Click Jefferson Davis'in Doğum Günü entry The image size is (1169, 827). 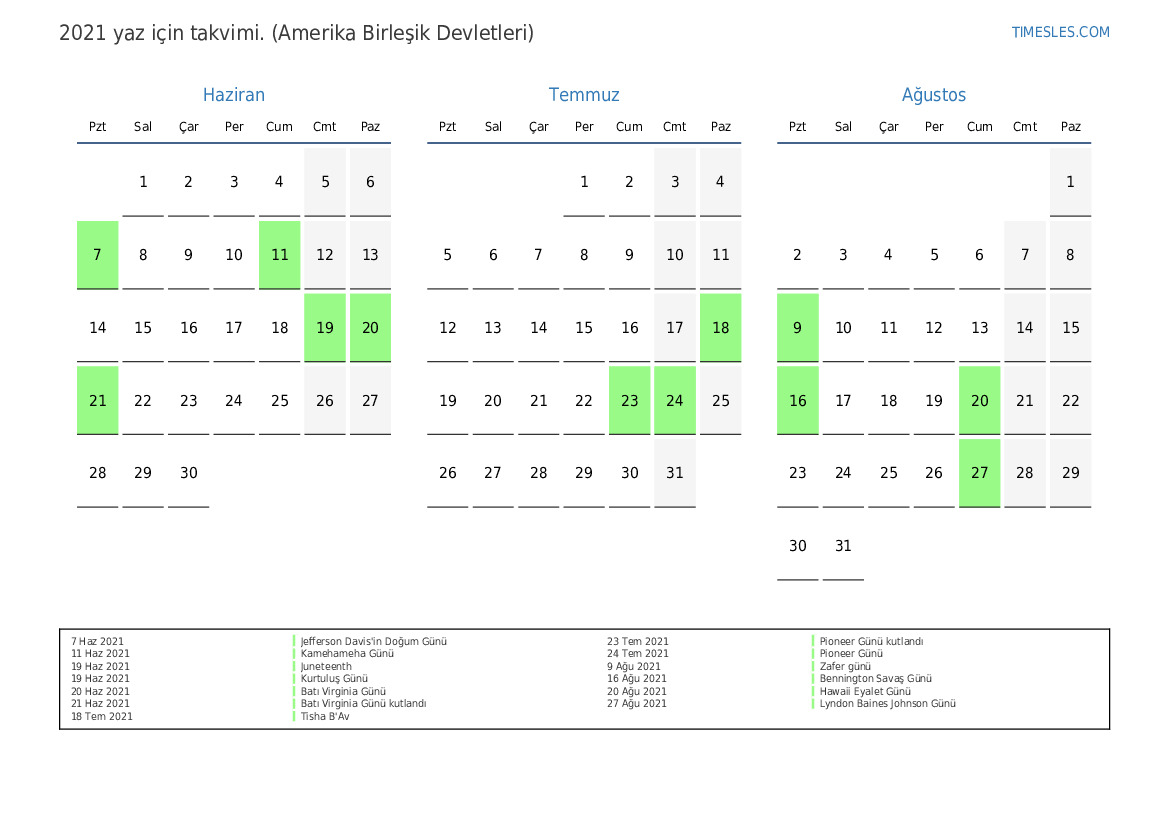point(373,641)
